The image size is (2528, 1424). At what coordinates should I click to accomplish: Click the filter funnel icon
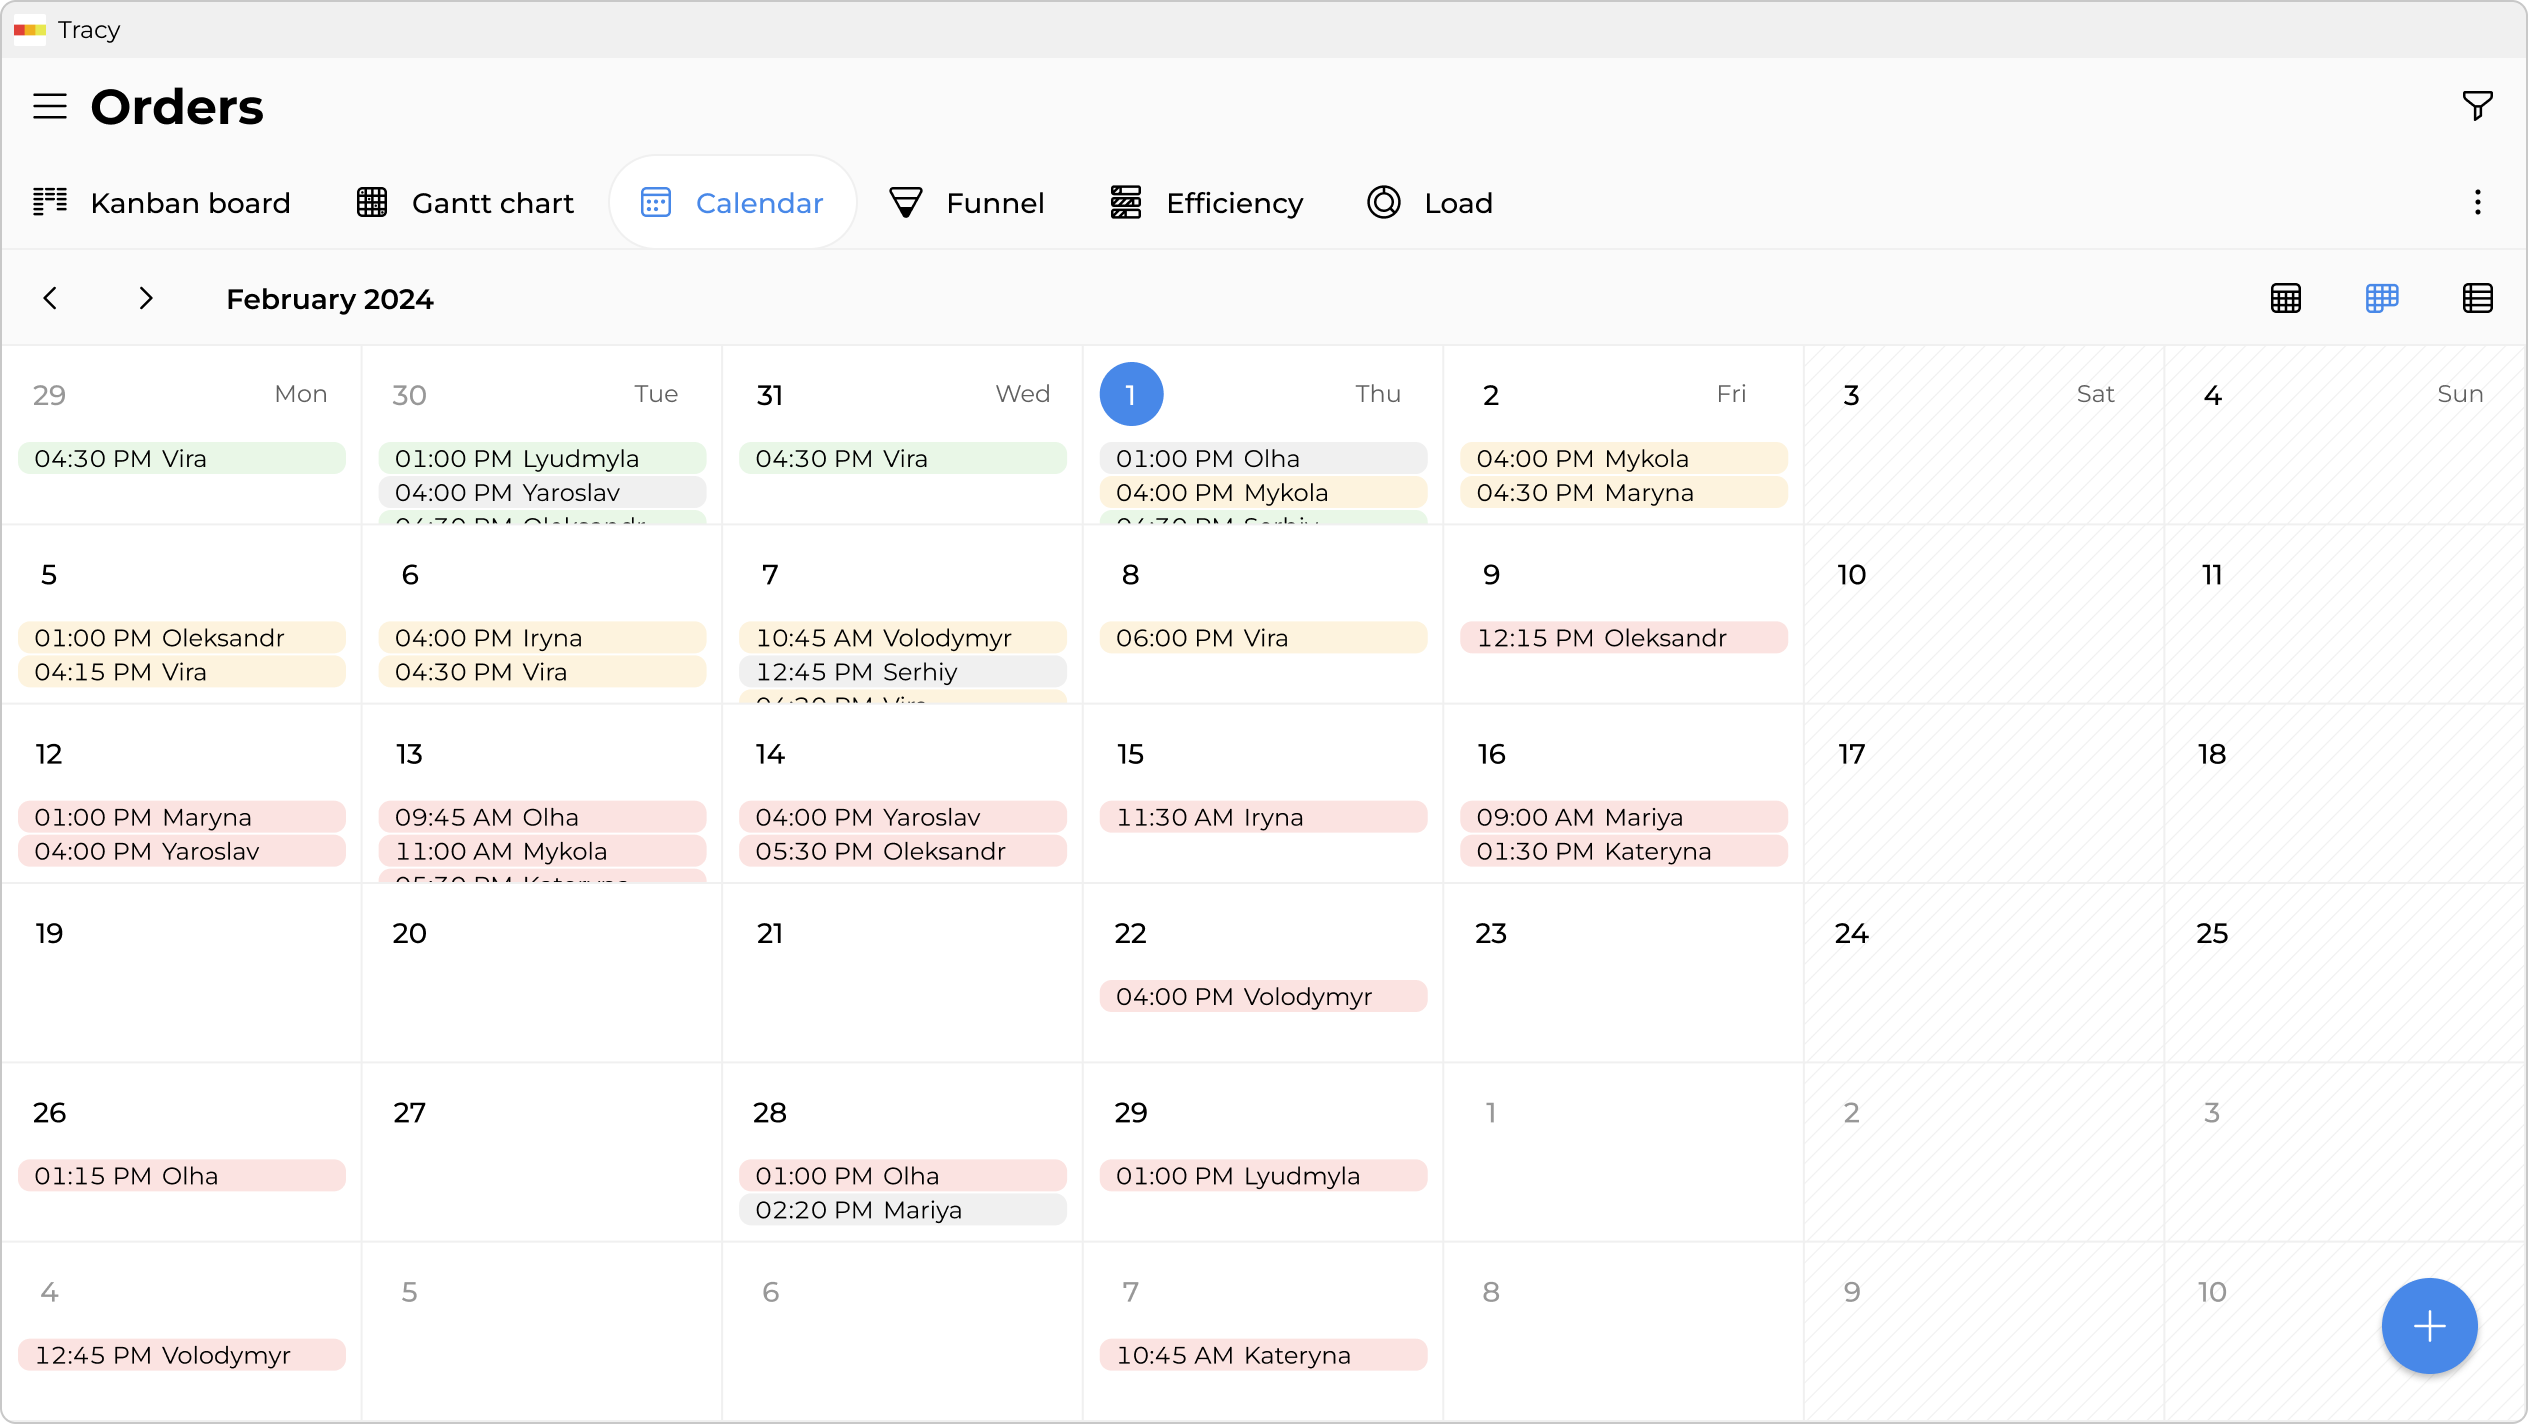pyautogui.click(x=2477, y=105)
